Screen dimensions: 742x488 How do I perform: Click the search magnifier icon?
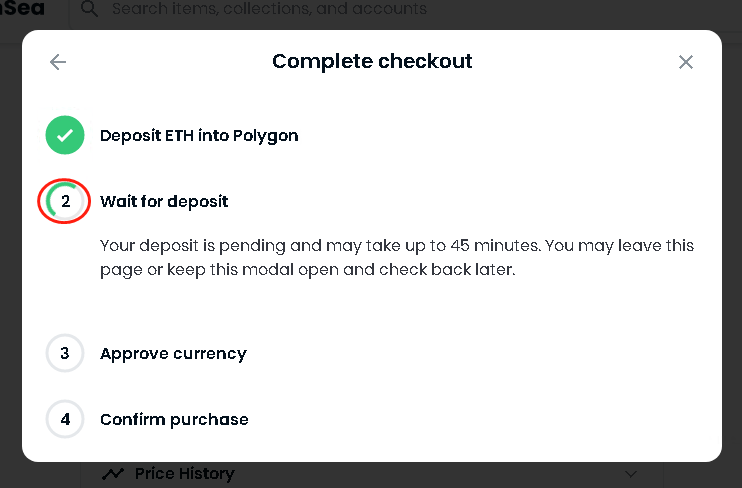90,10
